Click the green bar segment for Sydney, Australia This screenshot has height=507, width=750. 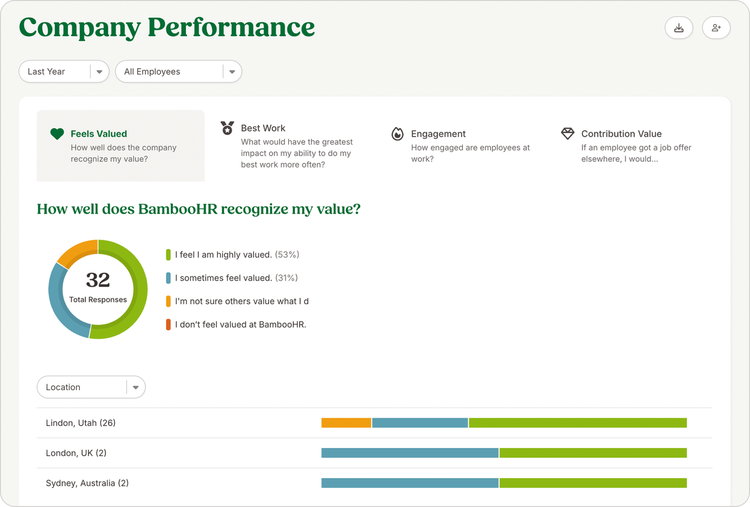pos(593,483)
